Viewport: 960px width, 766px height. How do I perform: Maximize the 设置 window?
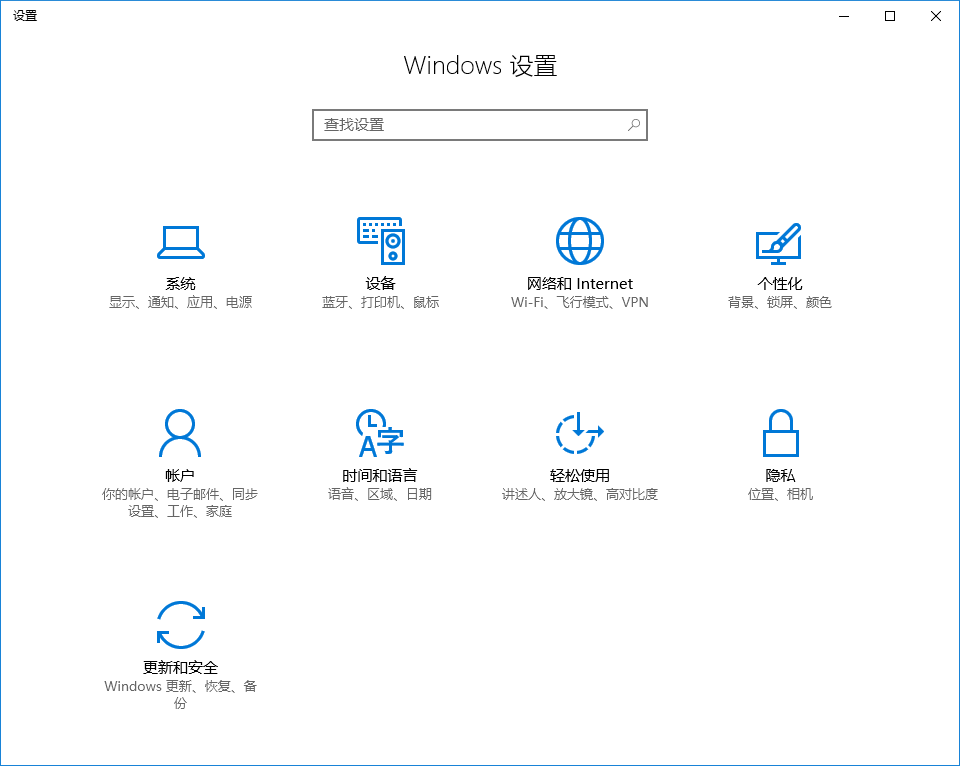890,17
